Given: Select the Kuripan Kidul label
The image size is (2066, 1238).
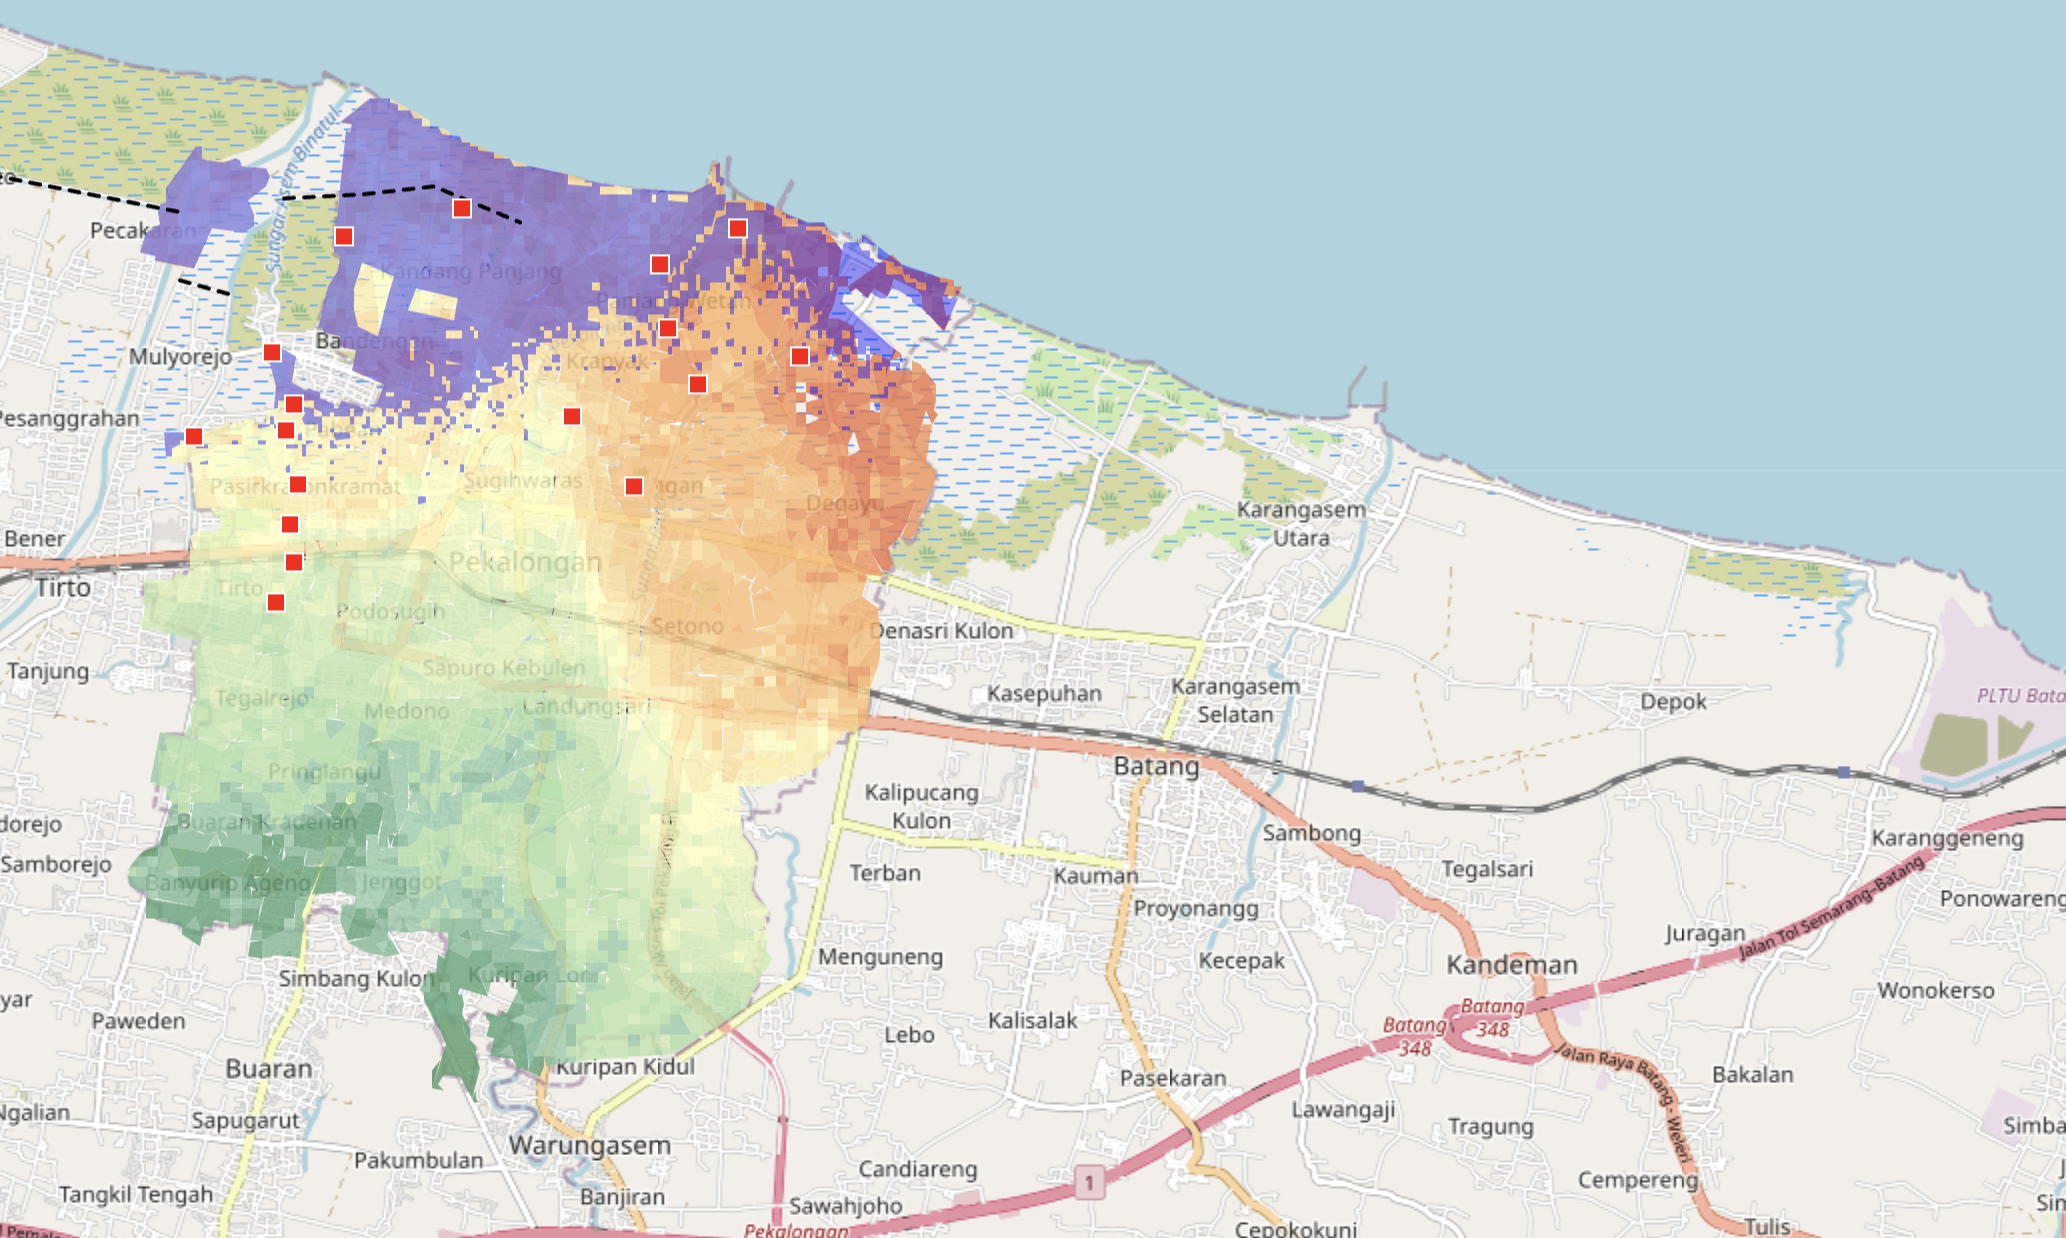Looking at the screenshot, I should (x=625, y=1067).
